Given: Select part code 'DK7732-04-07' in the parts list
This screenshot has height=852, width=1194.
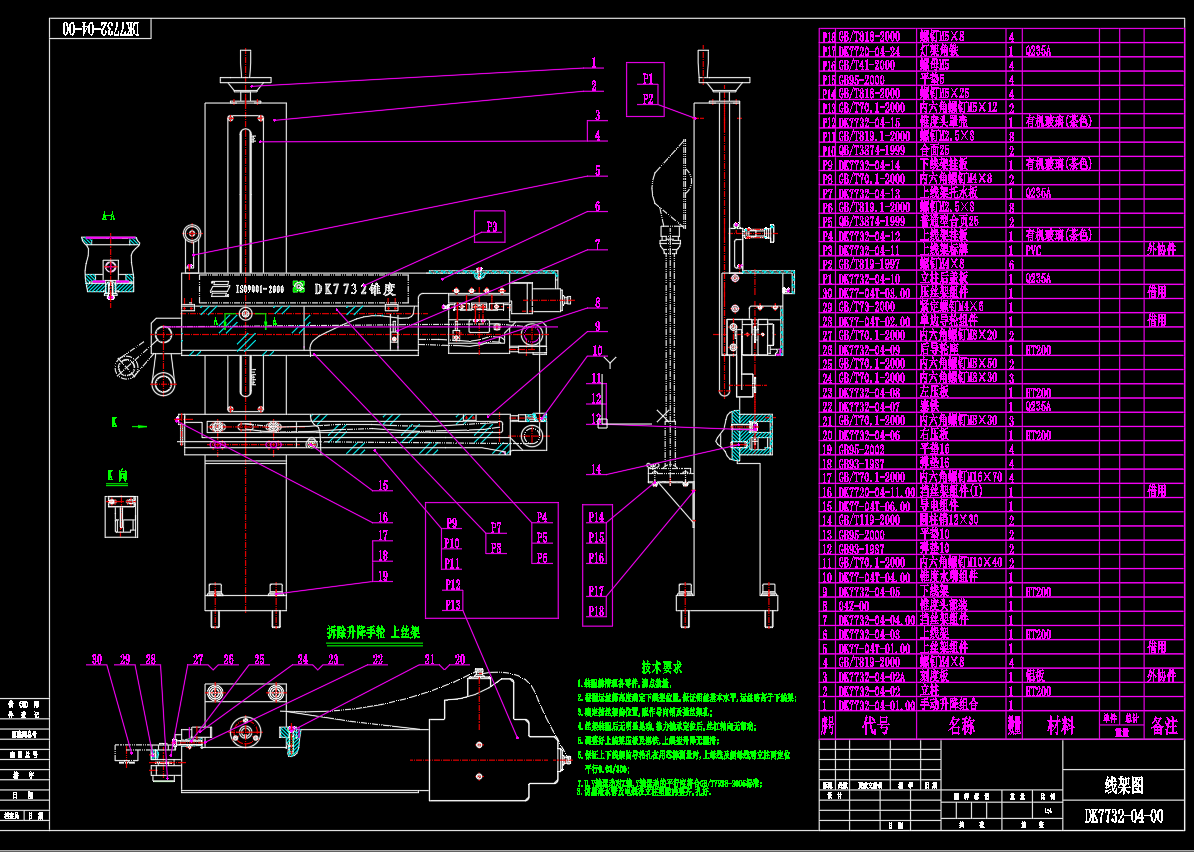Looking at the screenshot, I should 870,407.
